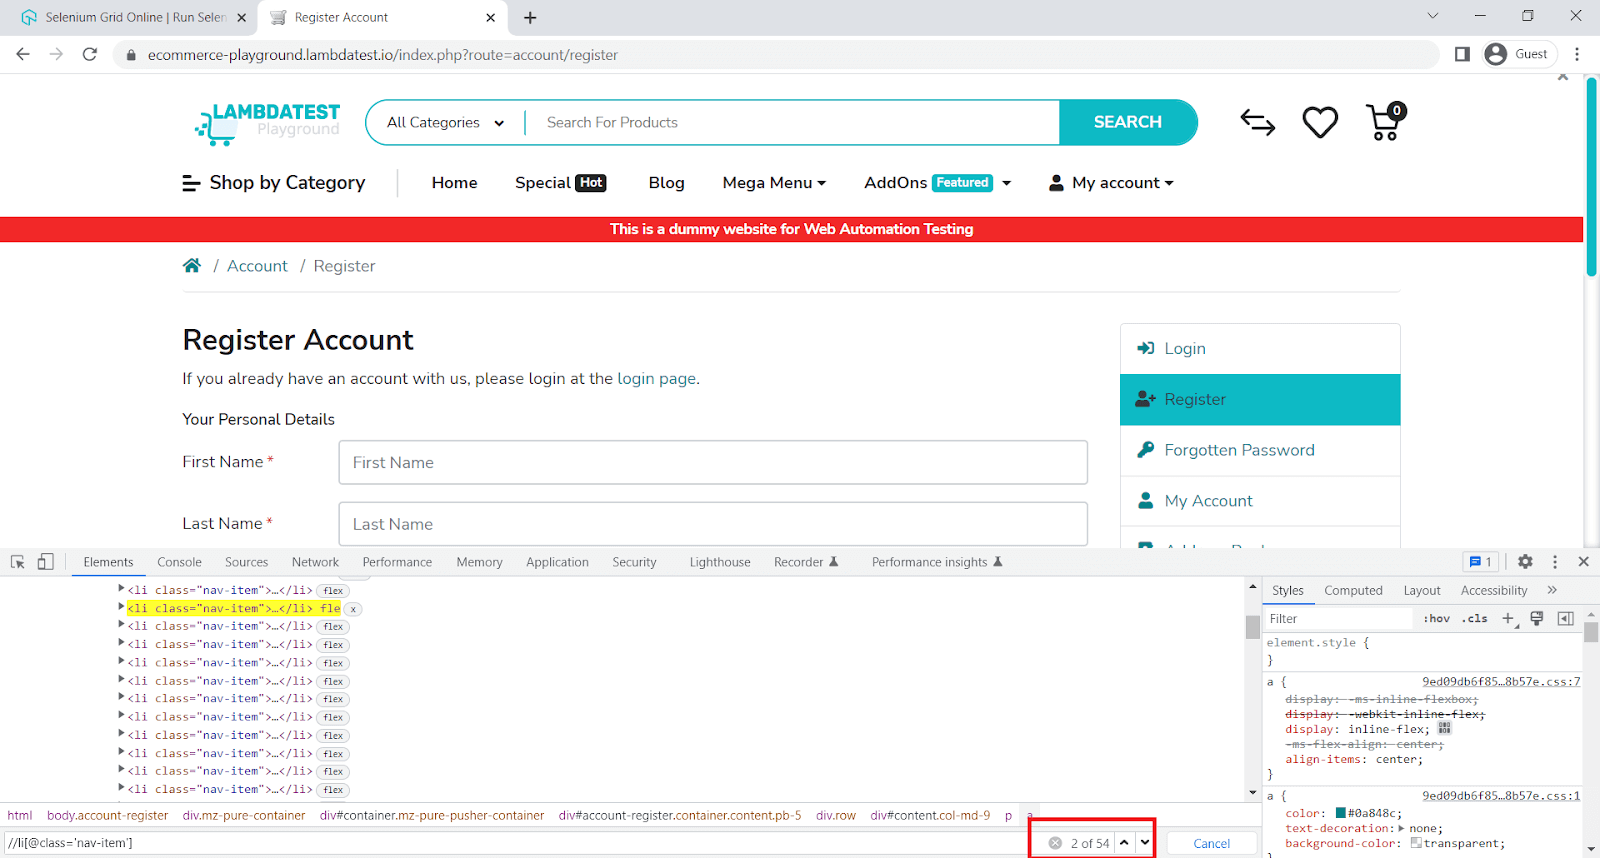Open the Performance insights tab

(x=936, y=562)
